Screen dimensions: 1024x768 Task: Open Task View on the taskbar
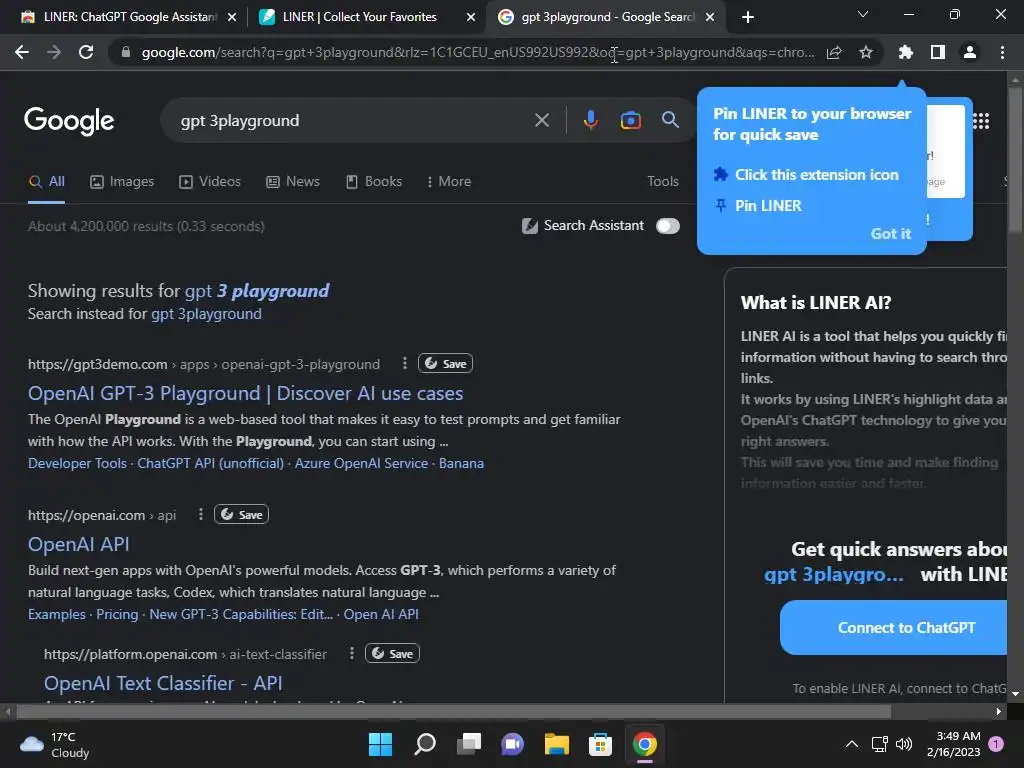(x=469, y=744)
